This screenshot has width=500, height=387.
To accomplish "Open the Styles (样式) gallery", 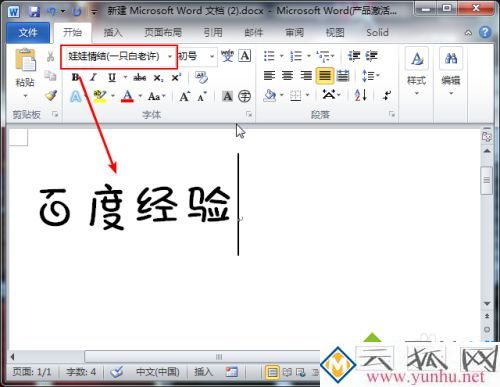I will click(x=417, y=71).
